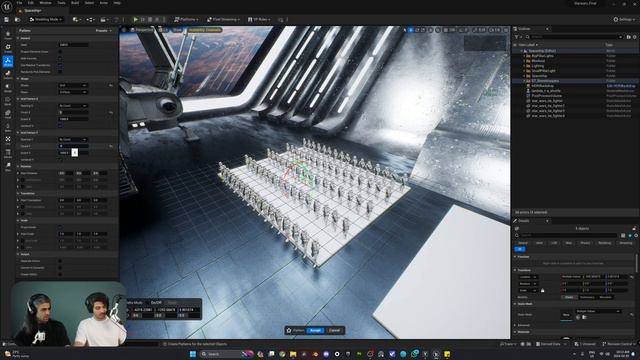The height and width of the screenshot is (360, 640).
Task: Open camera speed control in viewport toolbar
Action: [x=494, y=30]
